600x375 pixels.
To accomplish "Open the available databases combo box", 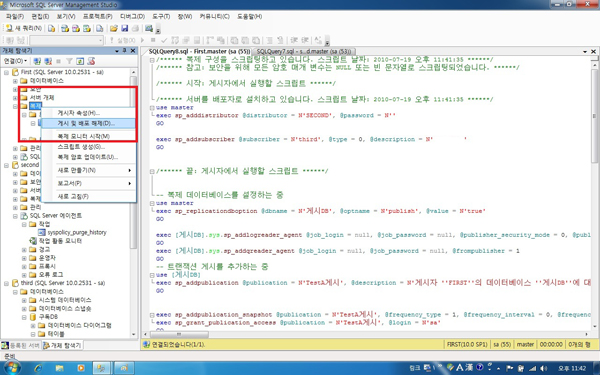I will 67,40.
